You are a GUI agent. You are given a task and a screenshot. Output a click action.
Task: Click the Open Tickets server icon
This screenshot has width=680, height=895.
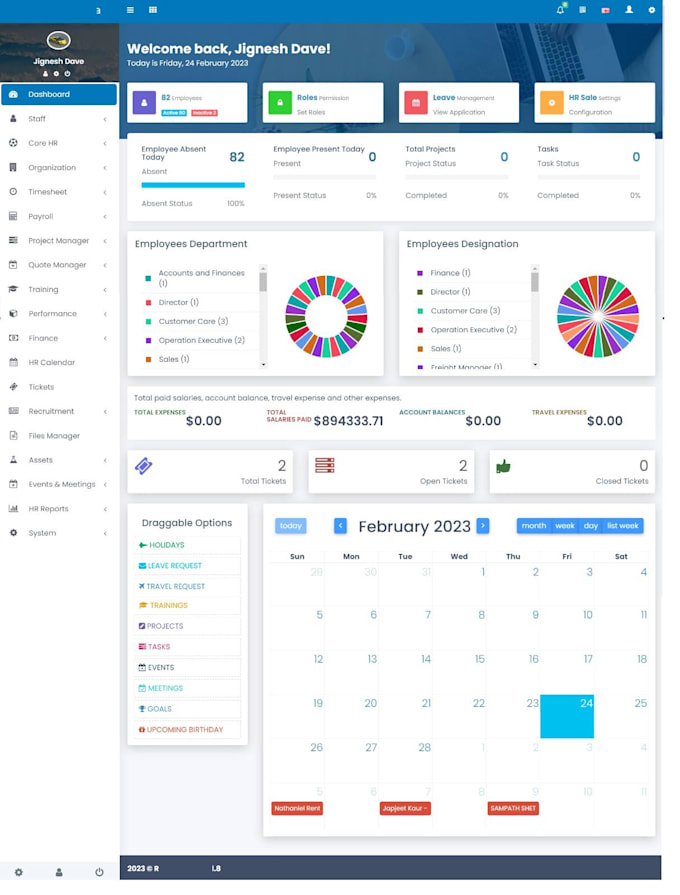click(x=324, y=465)
